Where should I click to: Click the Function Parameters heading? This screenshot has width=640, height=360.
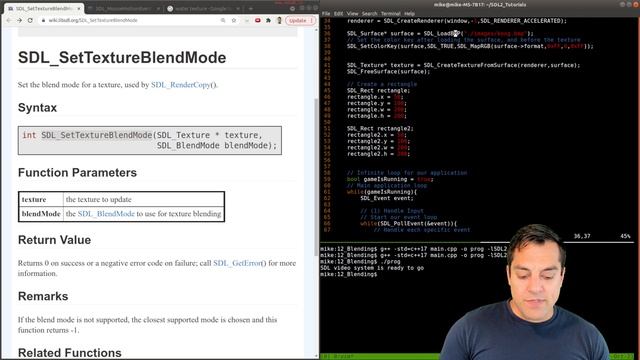coord(78,173)
